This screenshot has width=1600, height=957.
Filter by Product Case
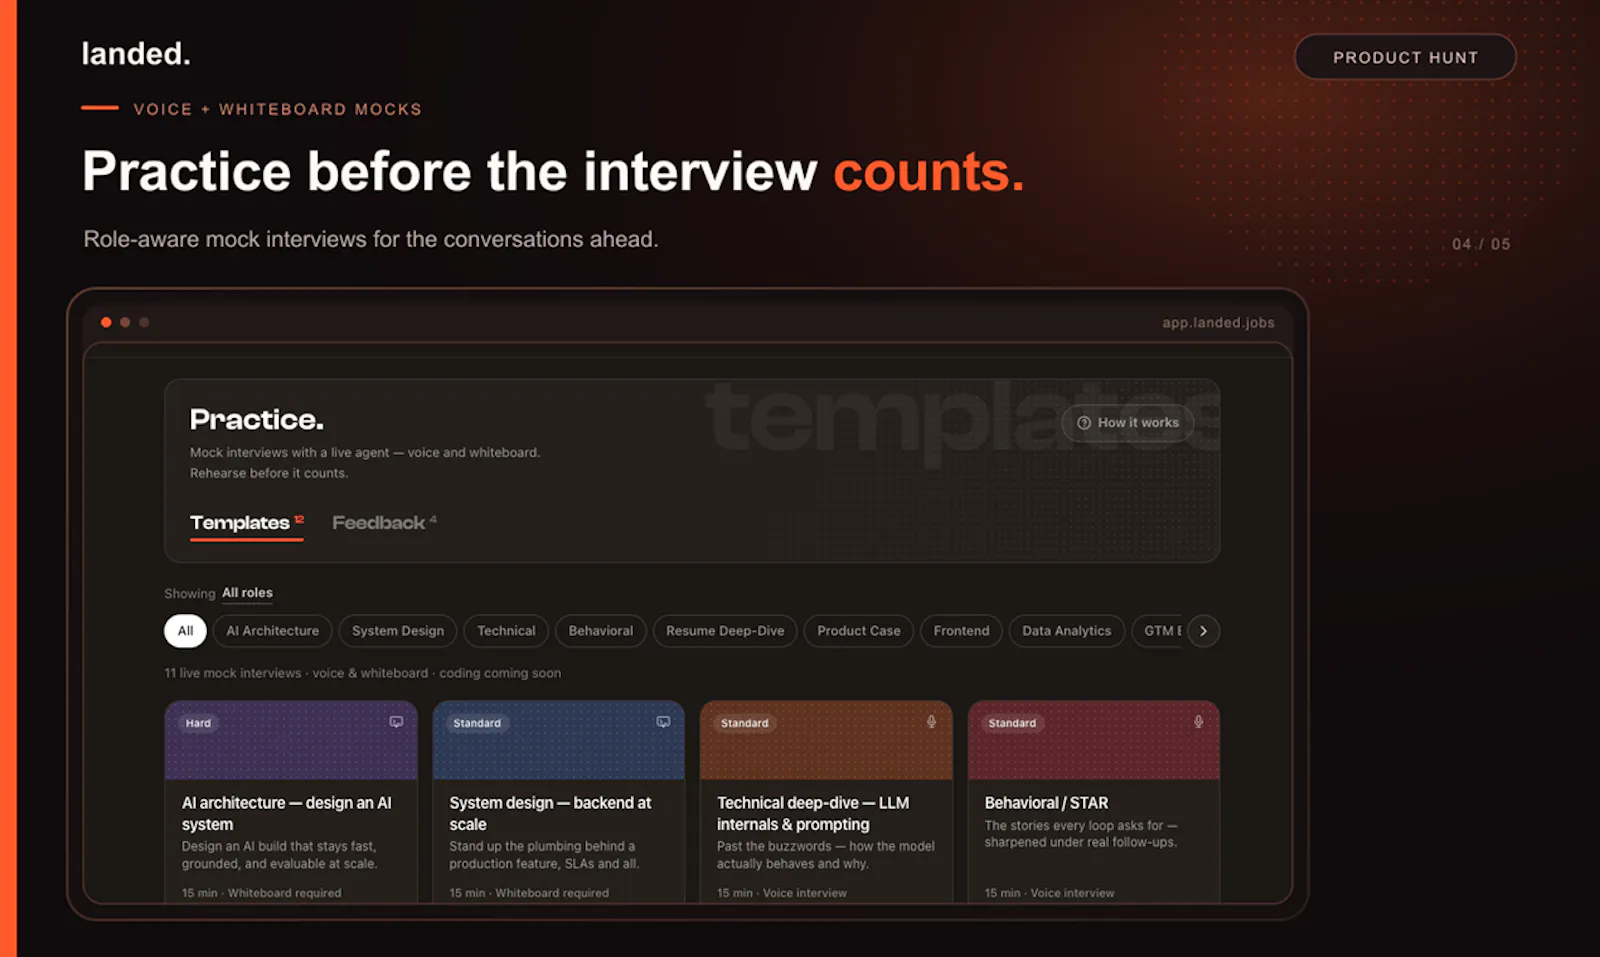click(x=859, y=631)
